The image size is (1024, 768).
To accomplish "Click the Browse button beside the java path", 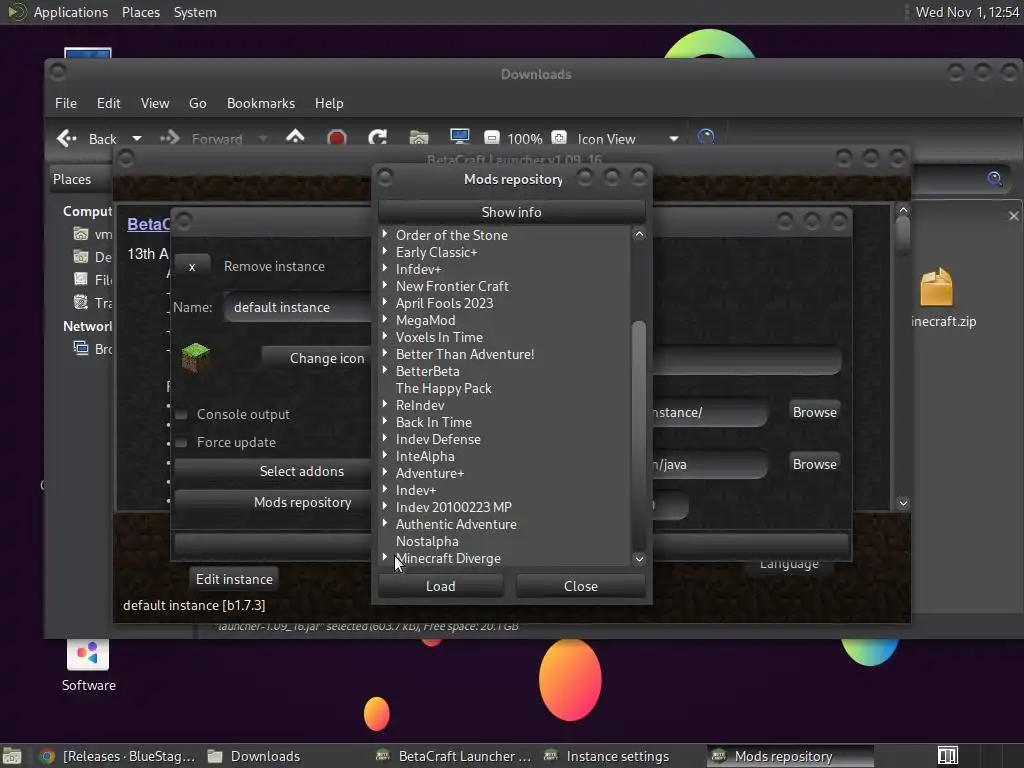I will 814,464.
